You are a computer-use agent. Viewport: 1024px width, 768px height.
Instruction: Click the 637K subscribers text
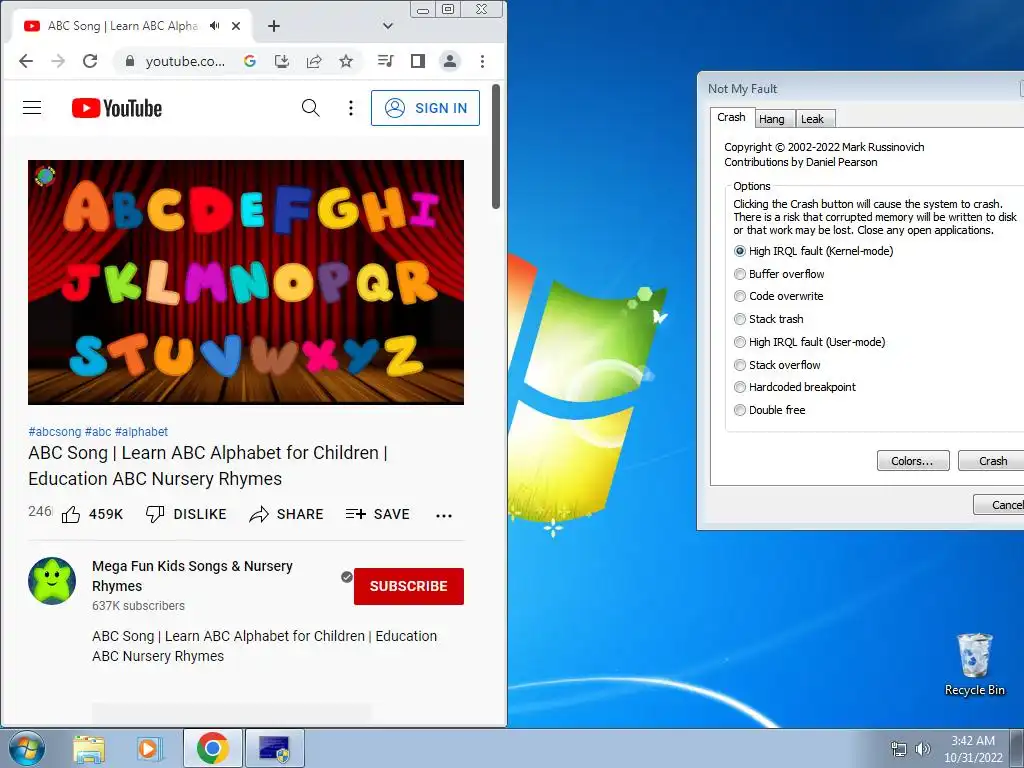pyautogui.click(x=138, y=606)
